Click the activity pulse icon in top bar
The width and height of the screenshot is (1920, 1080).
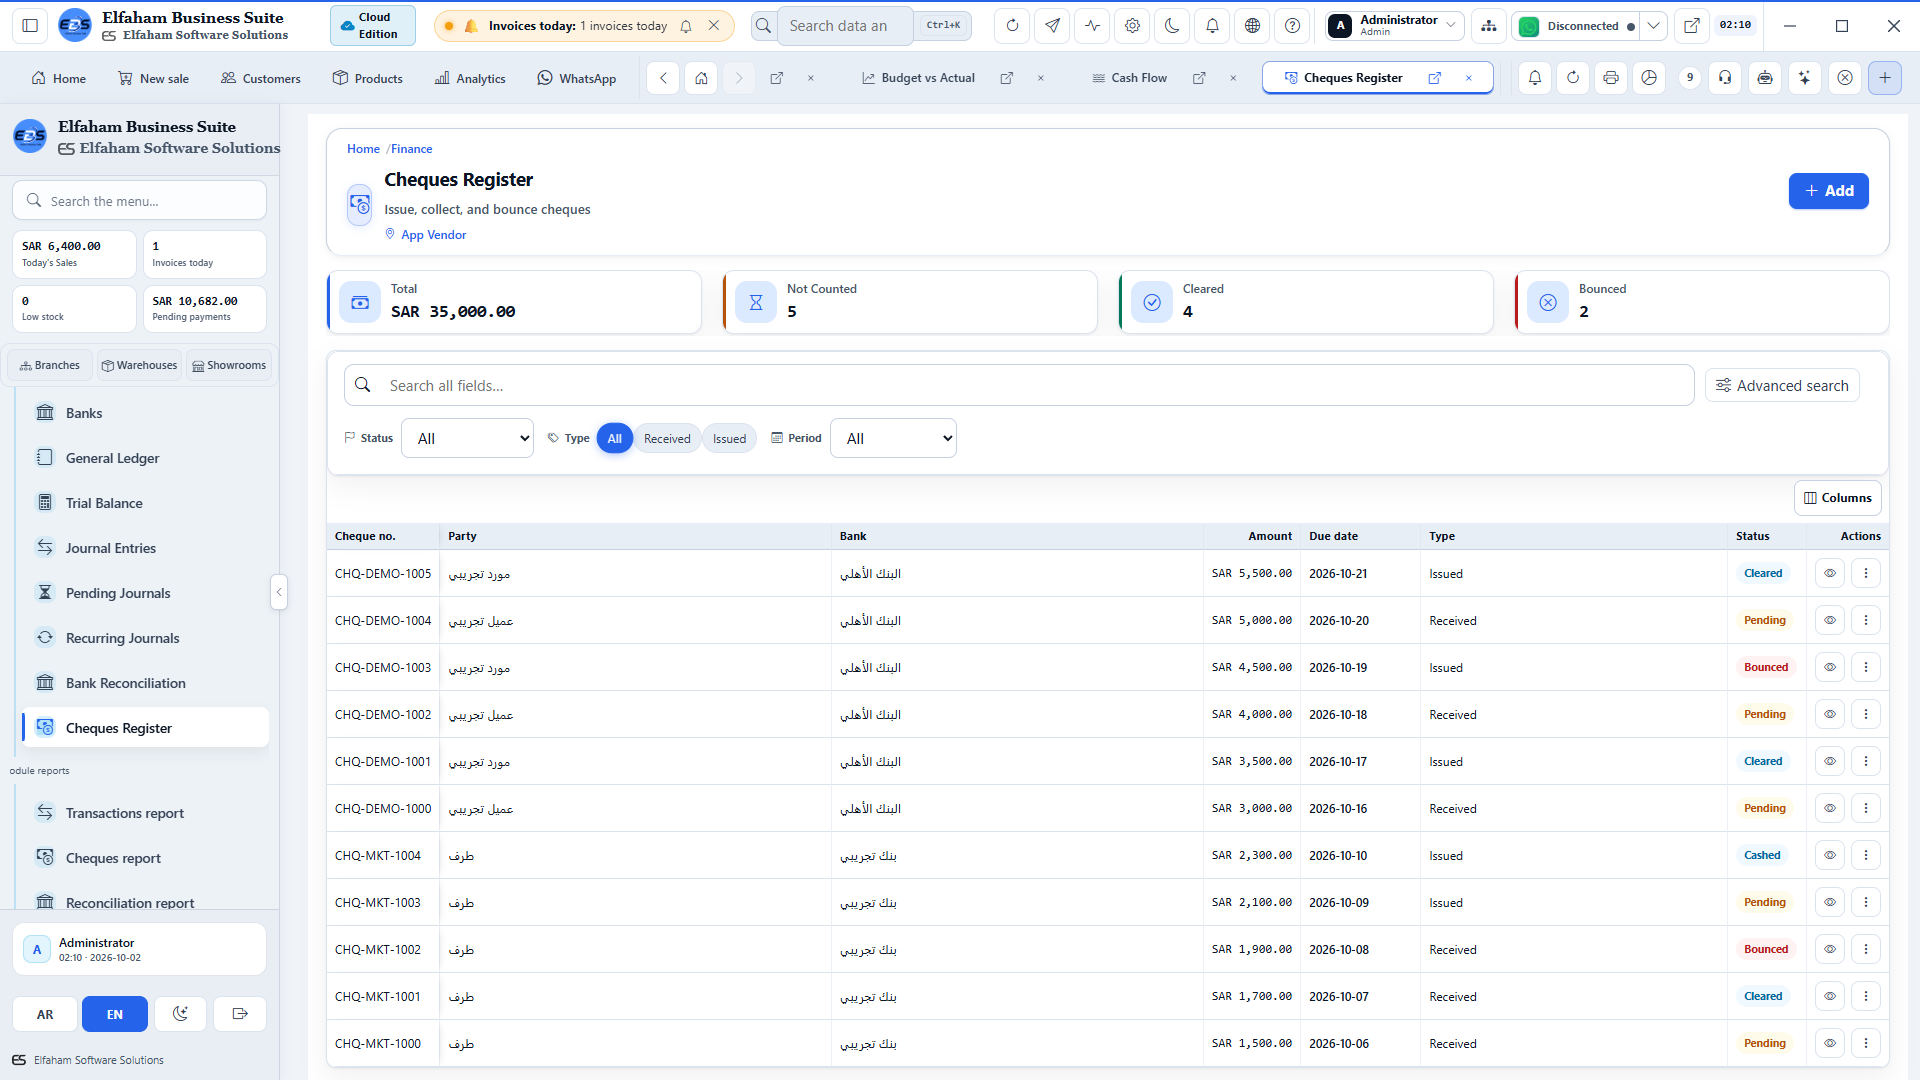1092,26
